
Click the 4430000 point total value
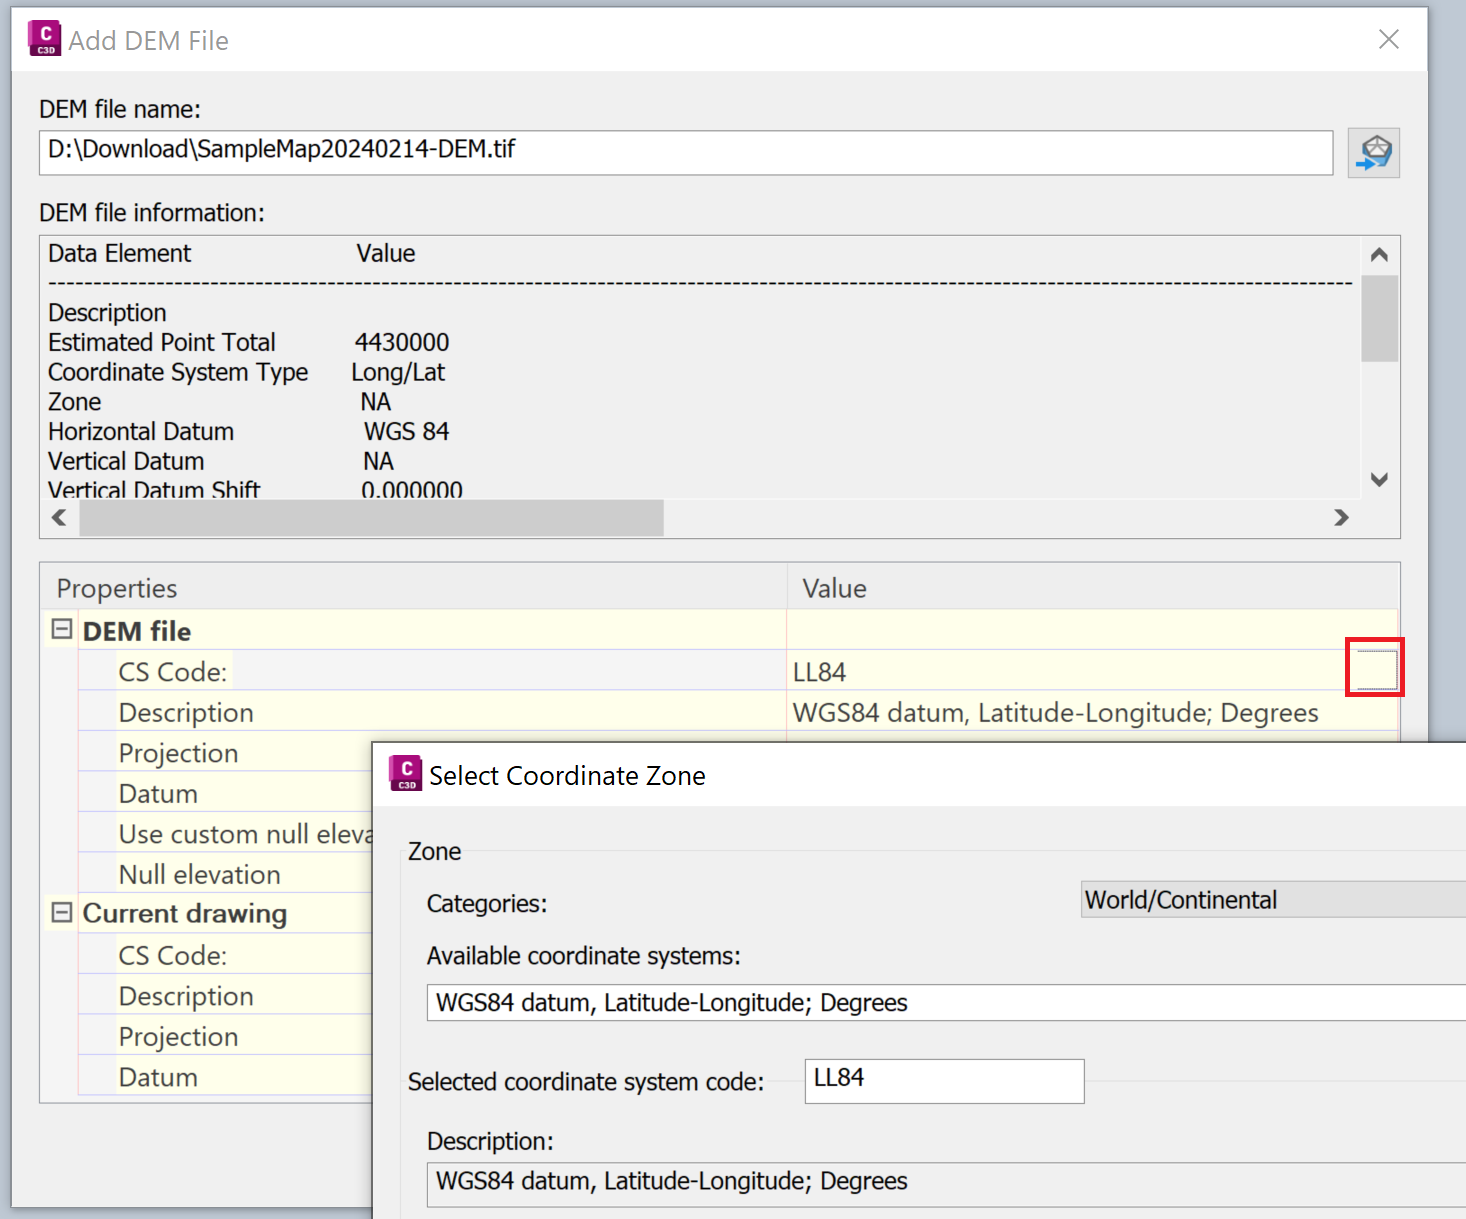pyautogui.click(x=402, y=342)
